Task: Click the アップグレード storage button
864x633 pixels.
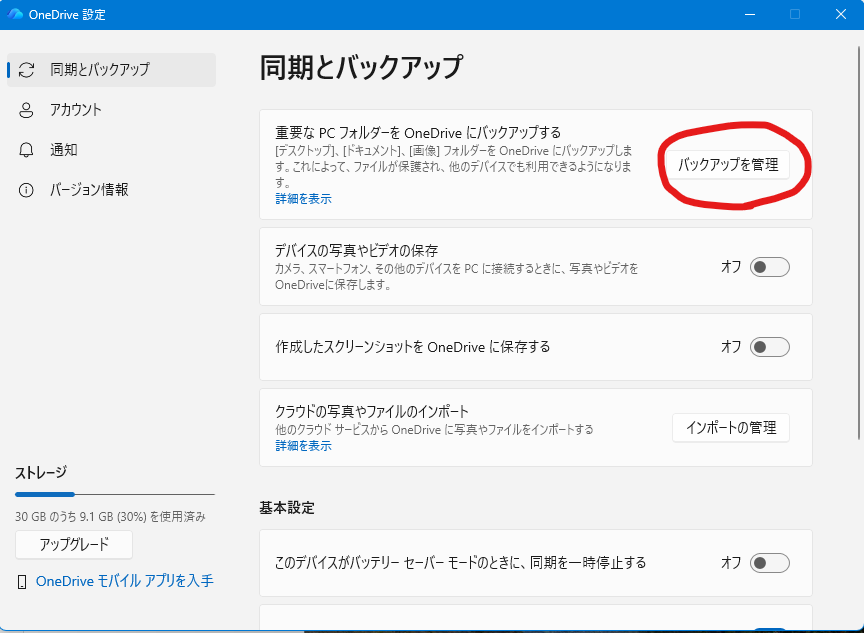Action: point(73,545)
